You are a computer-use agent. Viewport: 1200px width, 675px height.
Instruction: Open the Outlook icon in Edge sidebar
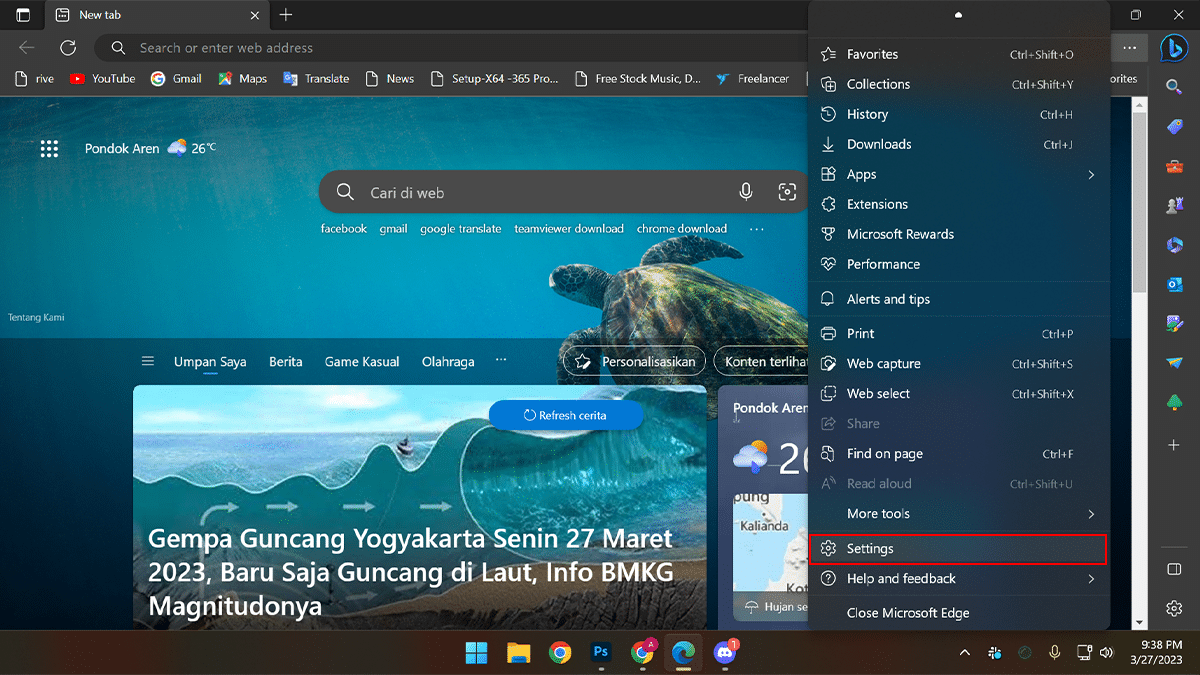[1175, 284]
